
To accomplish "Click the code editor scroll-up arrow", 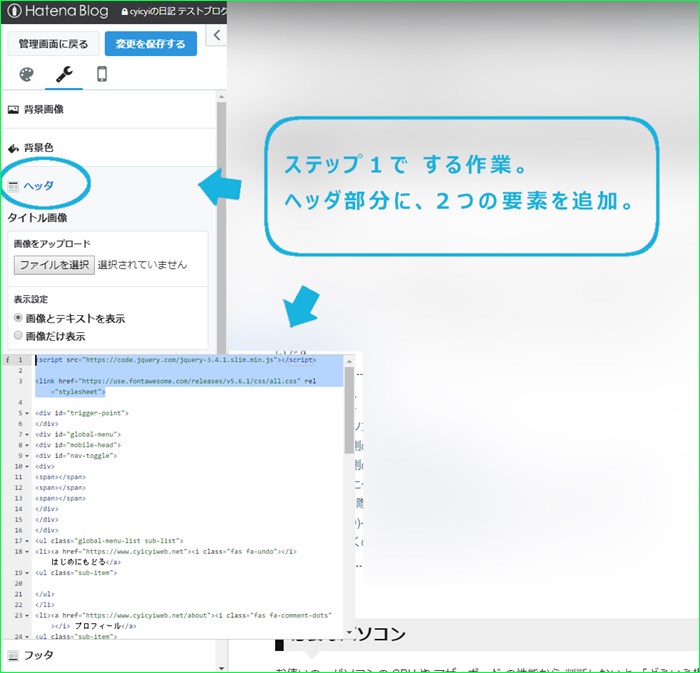I will point(349,361).
